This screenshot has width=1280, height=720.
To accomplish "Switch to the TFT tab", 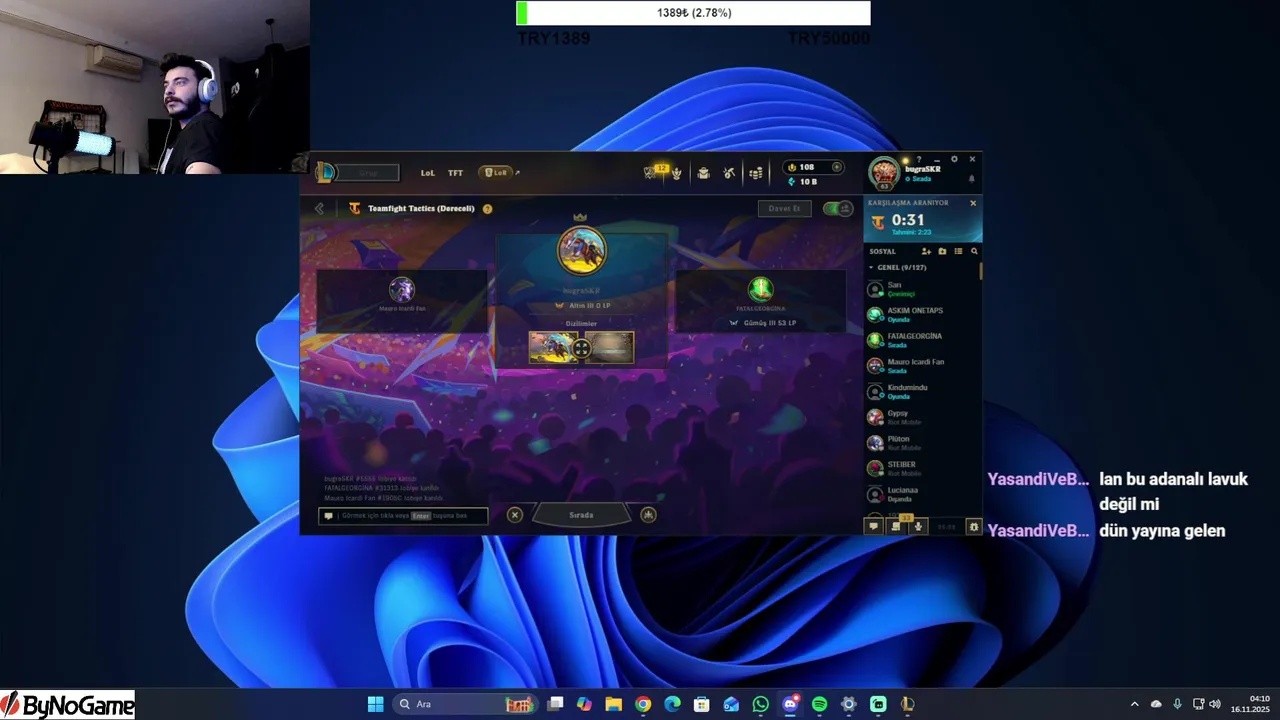I will (x=455, y=173).
